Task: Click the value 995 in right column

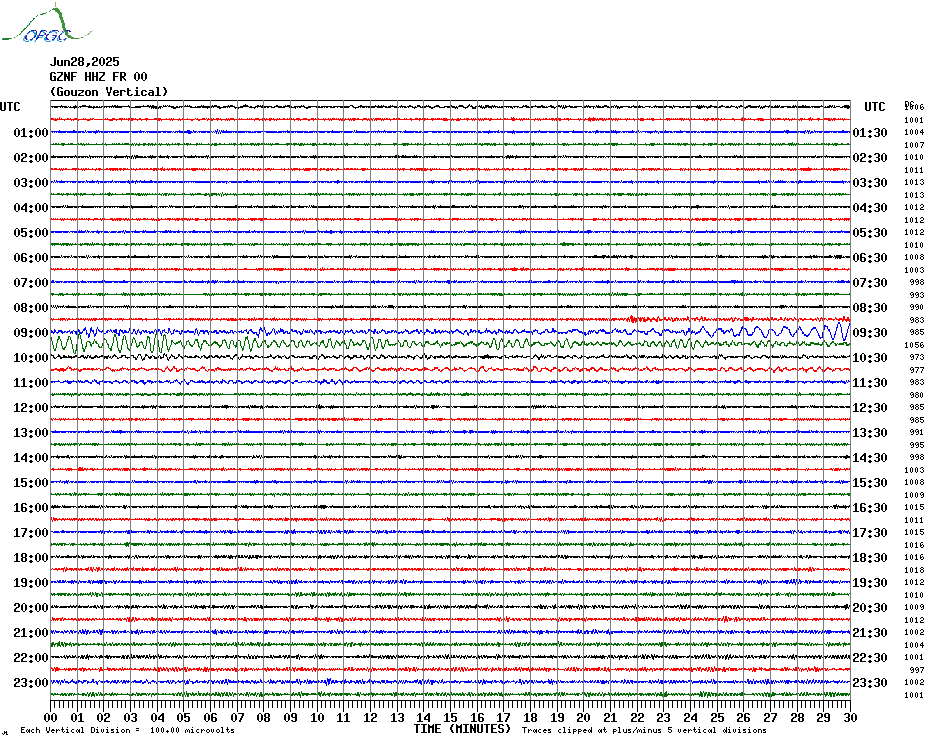Action: (917, 445)
